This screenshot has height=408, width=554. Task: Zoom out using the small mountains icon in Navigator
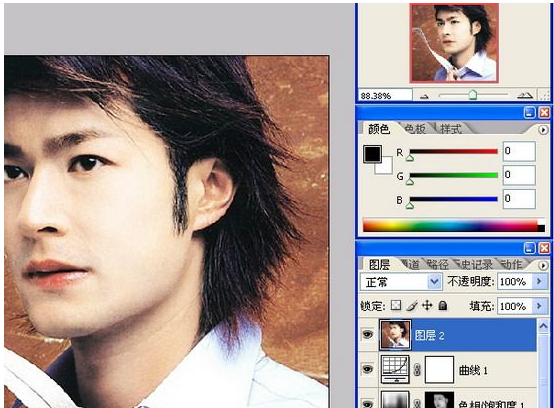pyautogui.click(x=424, y=96)
